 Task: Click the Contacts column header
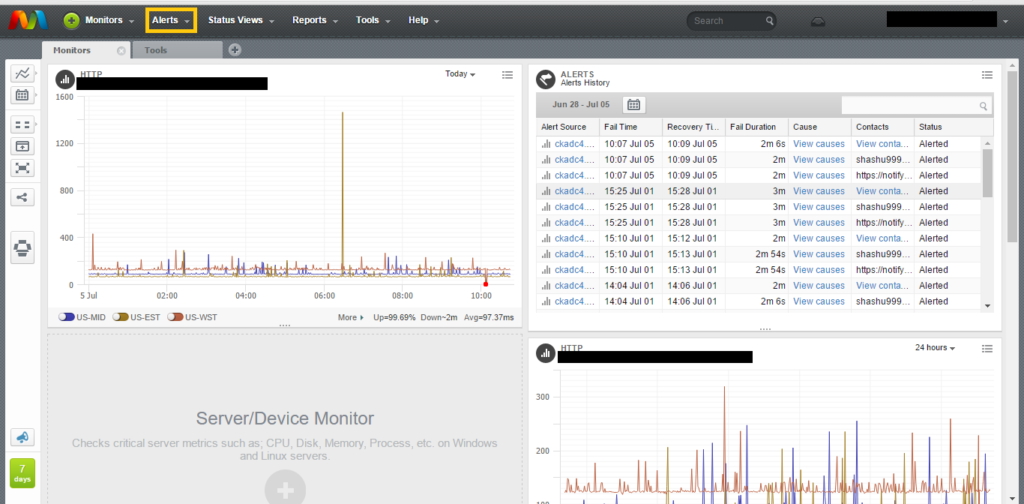882,127
